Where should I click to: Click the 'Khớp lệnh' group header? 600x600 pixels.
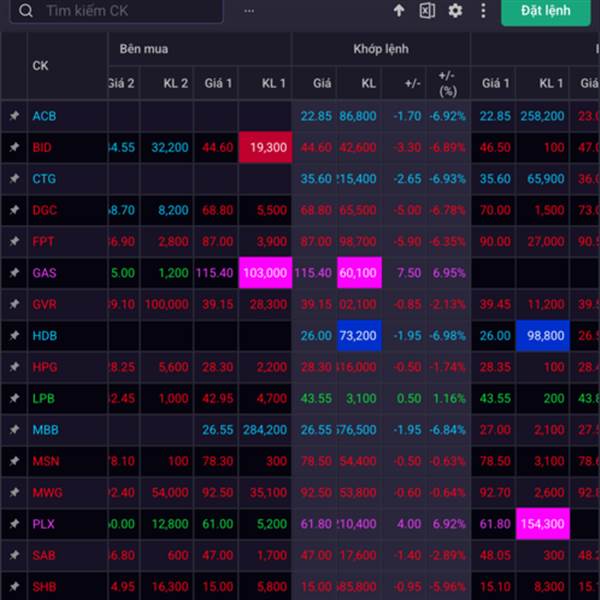381,49
